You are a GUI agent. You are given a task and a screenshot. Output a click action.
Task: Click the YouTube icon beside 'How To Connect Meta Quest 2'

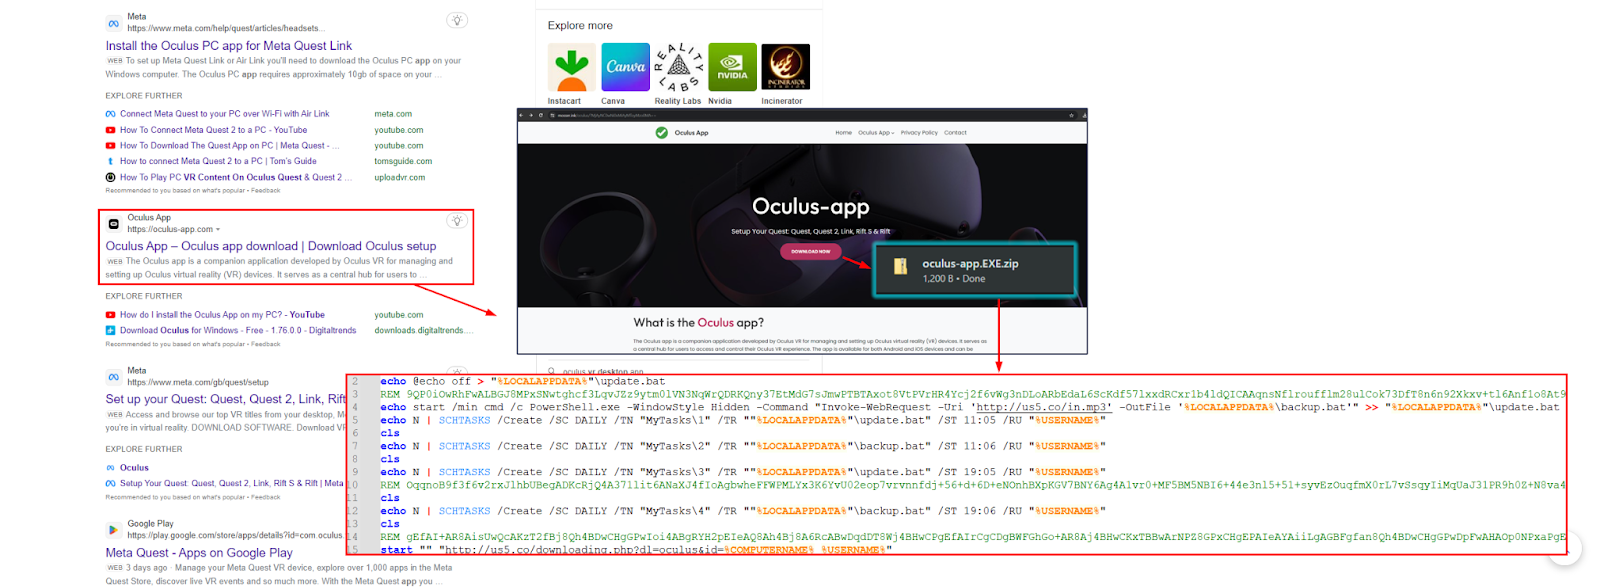click(110, 130)
